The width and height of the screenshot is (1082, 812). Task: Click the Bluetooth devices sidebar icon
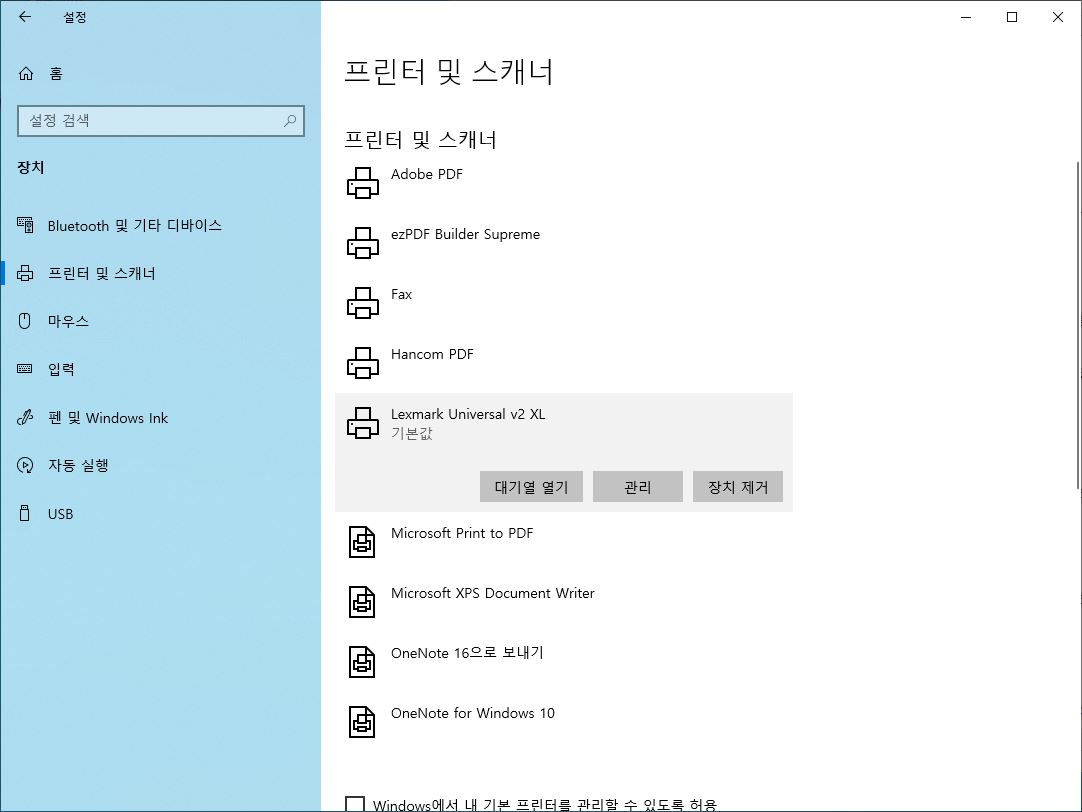[x=25, y=225]
